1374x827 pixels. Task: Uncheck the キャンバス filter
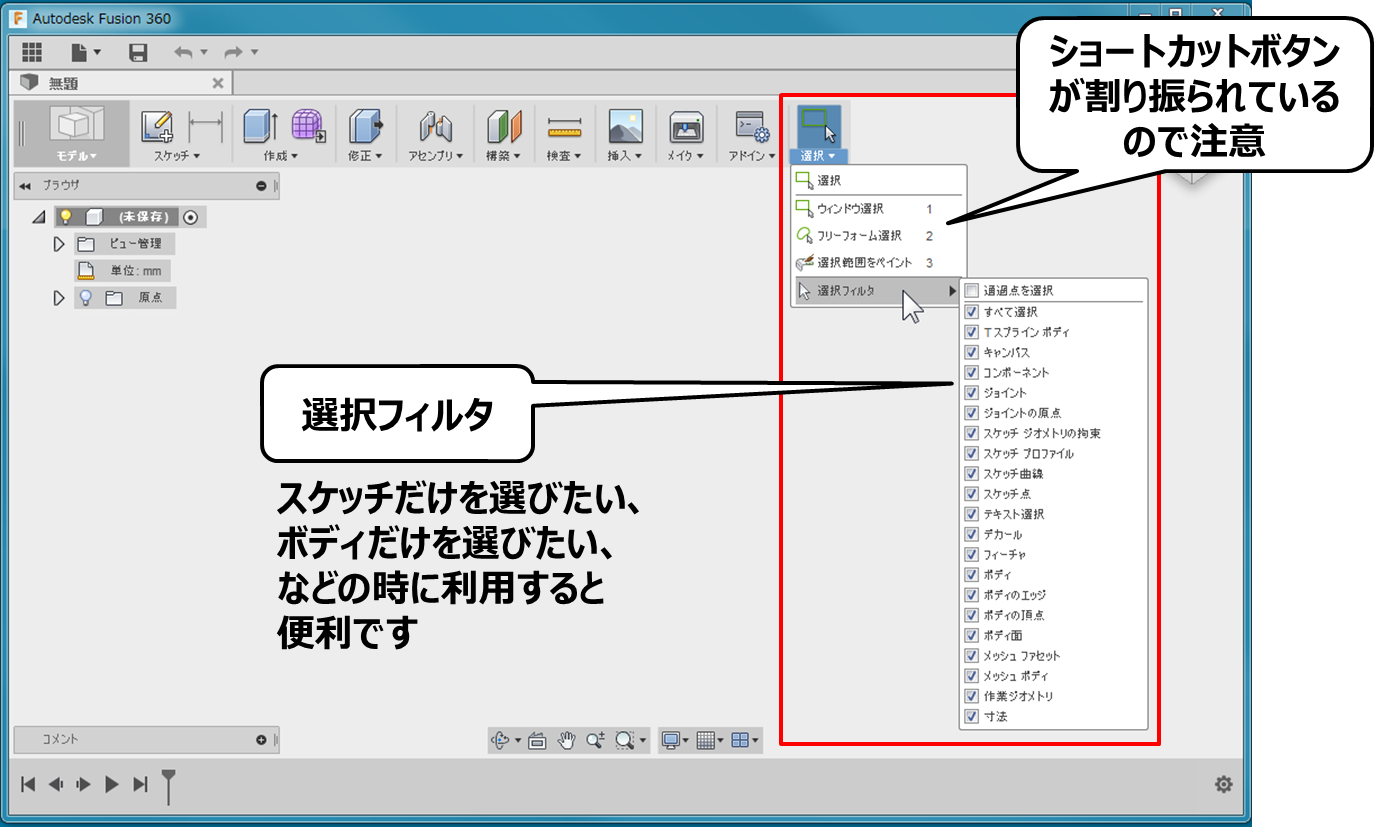click(971, 352)
